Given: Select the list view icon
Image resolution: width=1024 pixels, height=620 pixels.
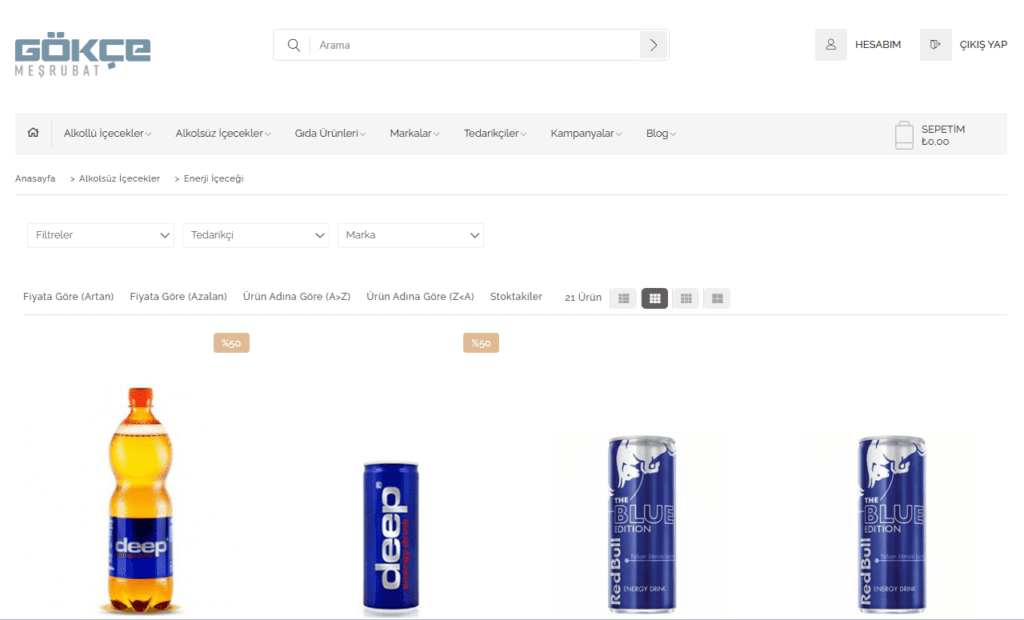Looking at the screenshot, I should [622, 297].
